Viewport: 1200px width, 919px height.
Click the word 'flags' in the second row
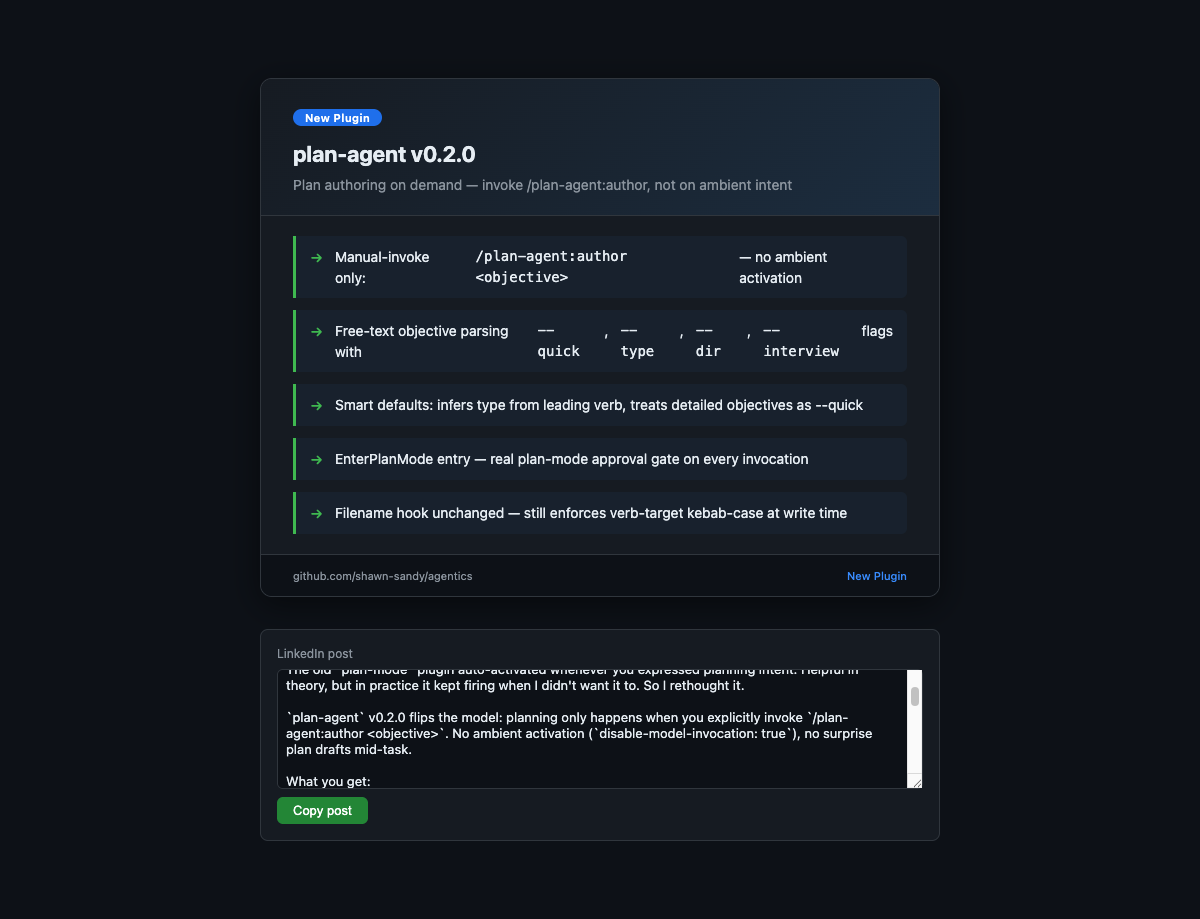tap(877, 331)
